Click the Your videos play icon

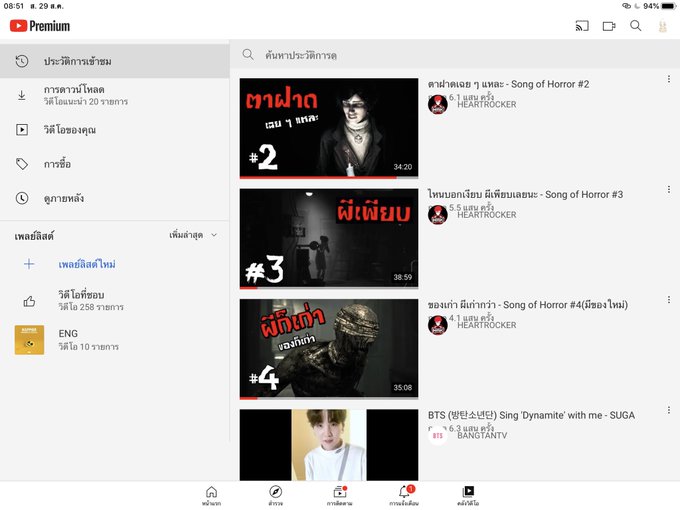[22, 130]
